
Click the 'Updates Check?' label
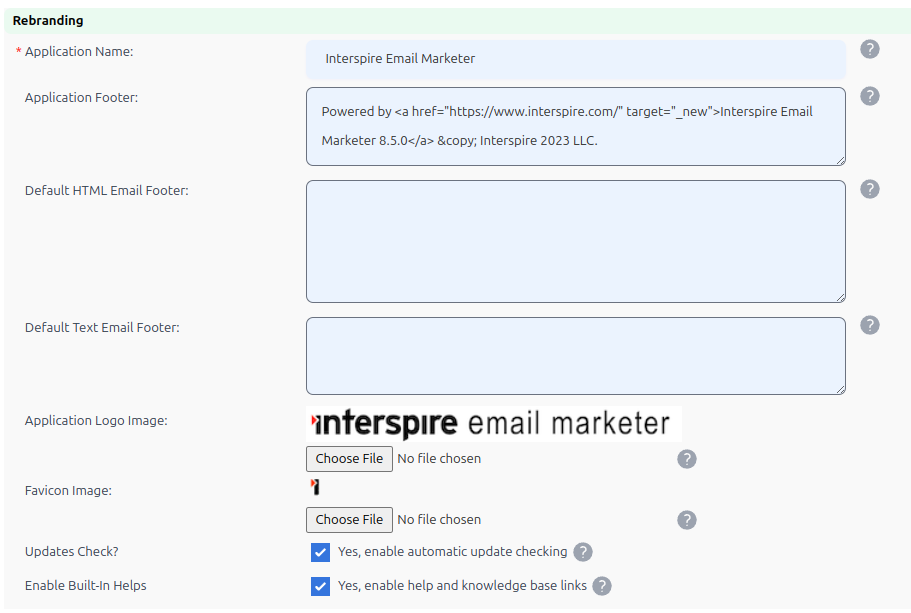pyautogui.click(x=71, y=552)
